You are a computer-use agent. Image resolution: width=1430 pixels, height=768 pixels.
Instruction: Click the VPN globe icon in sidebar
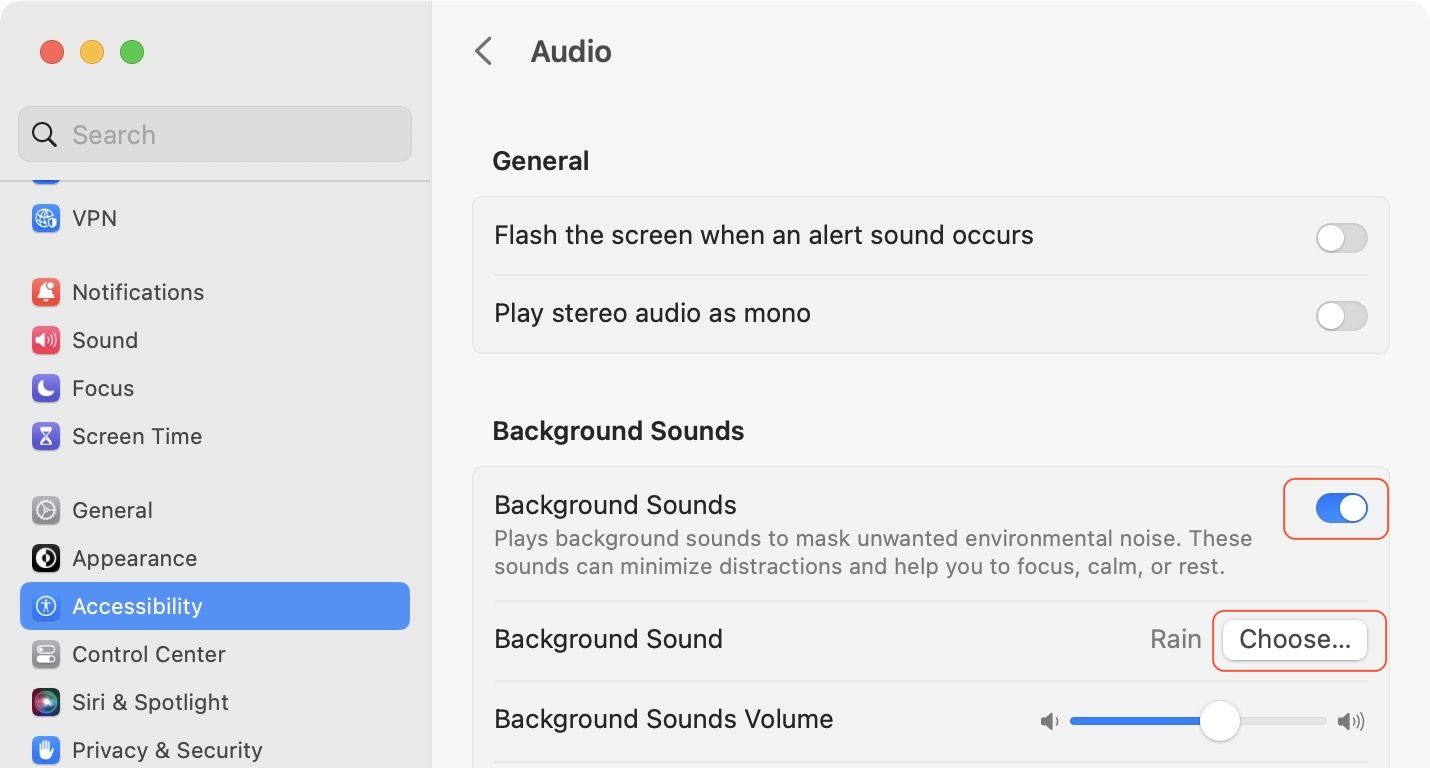46,218
